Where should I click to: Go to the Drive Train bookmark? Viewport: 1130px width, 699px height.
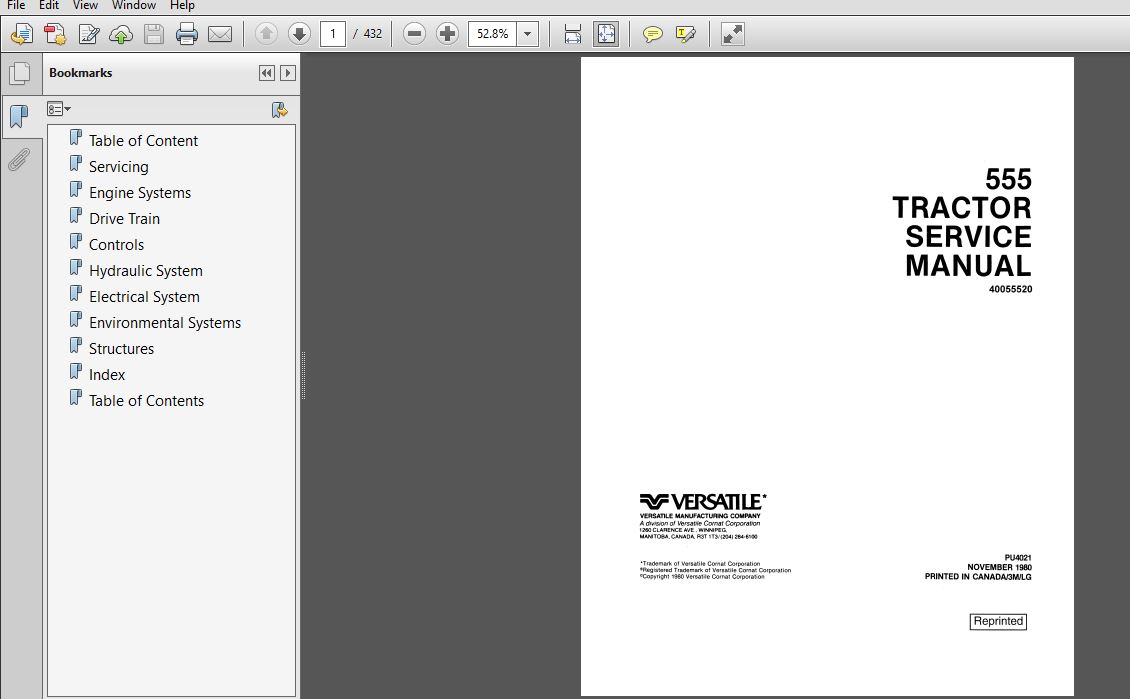pyautogui.click(x=125, y=218)
